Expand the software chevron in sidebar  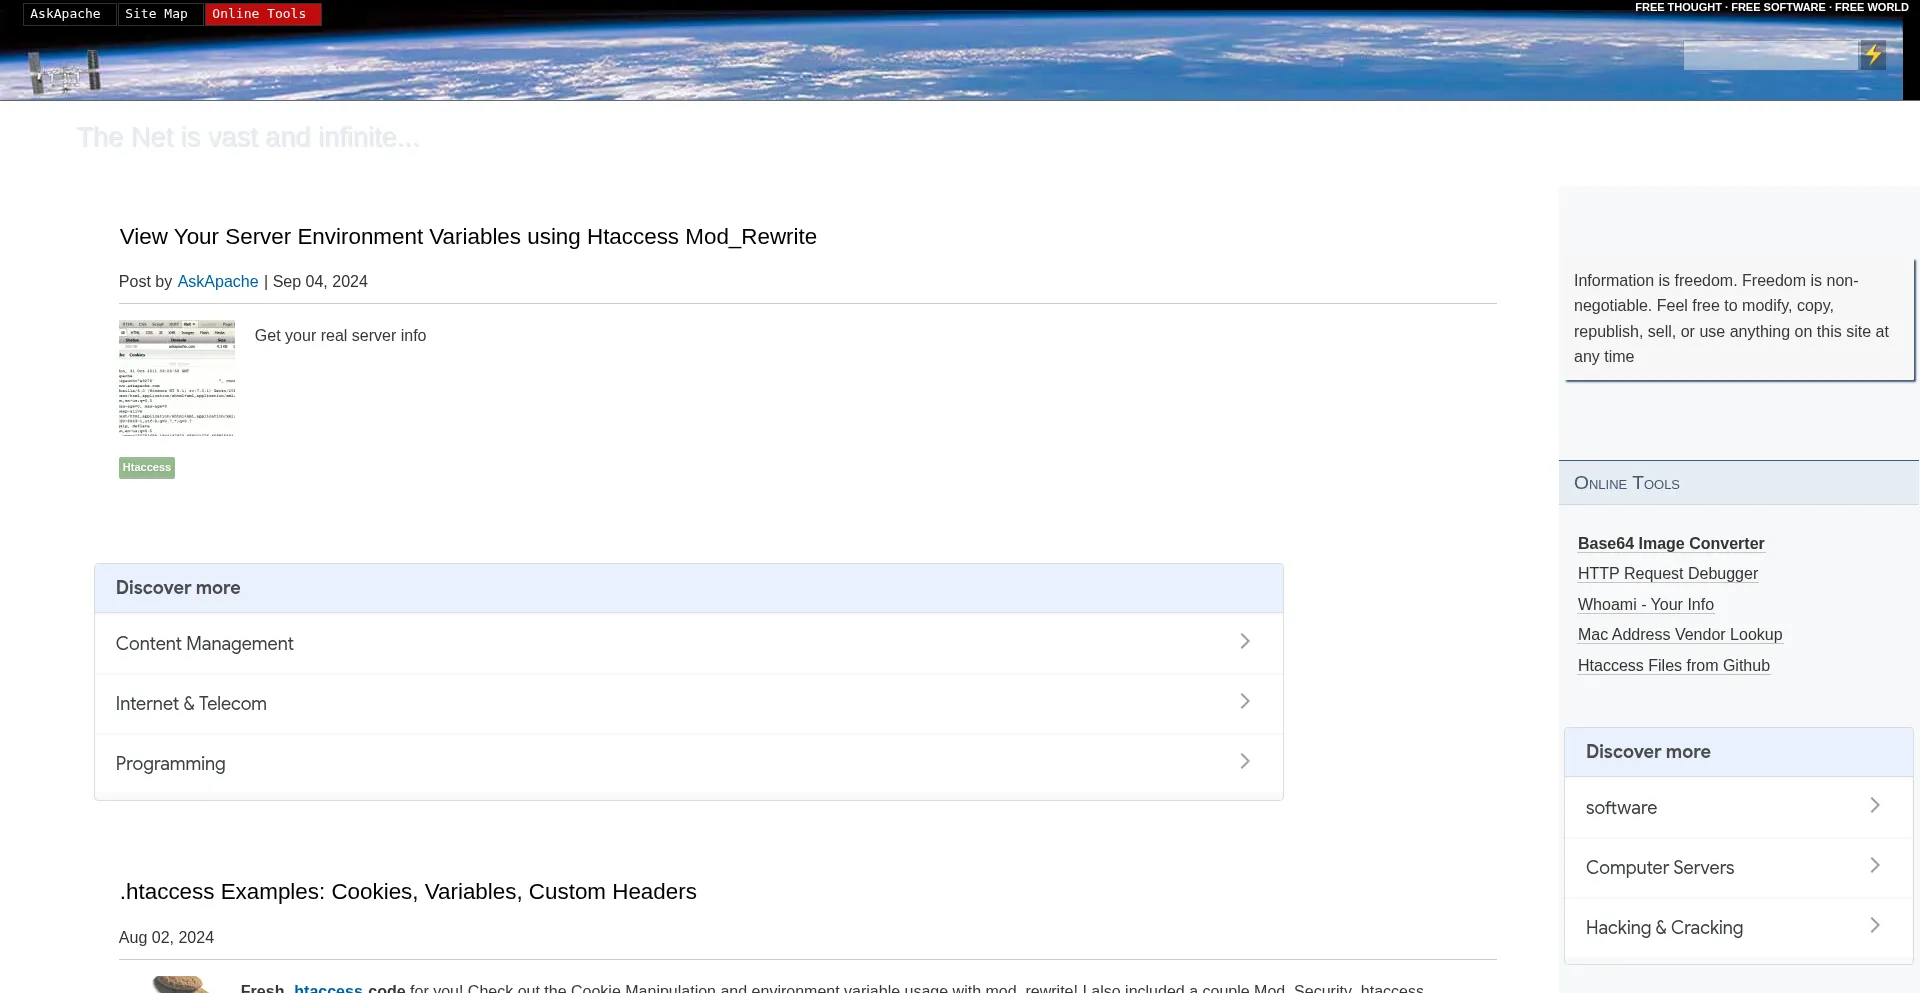coord(1875,805)
